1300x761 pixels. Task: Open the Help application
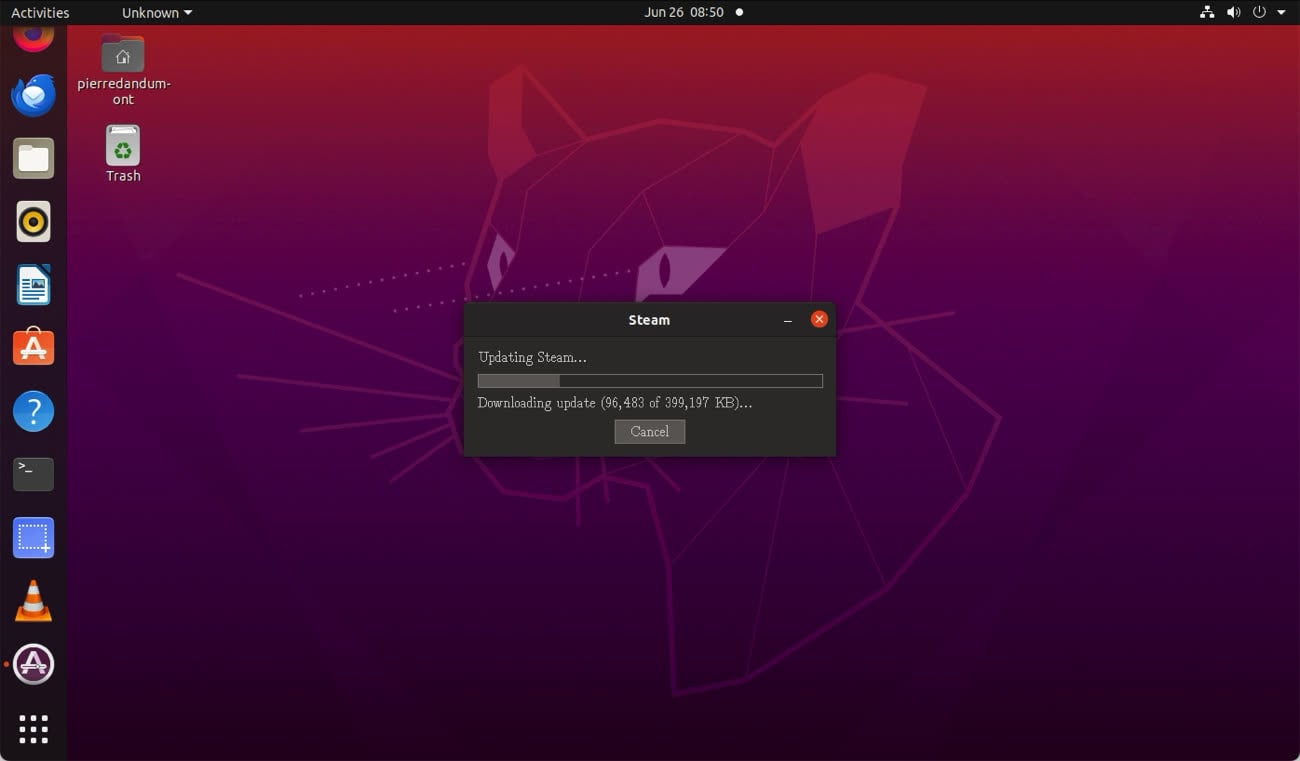(33, 411)
